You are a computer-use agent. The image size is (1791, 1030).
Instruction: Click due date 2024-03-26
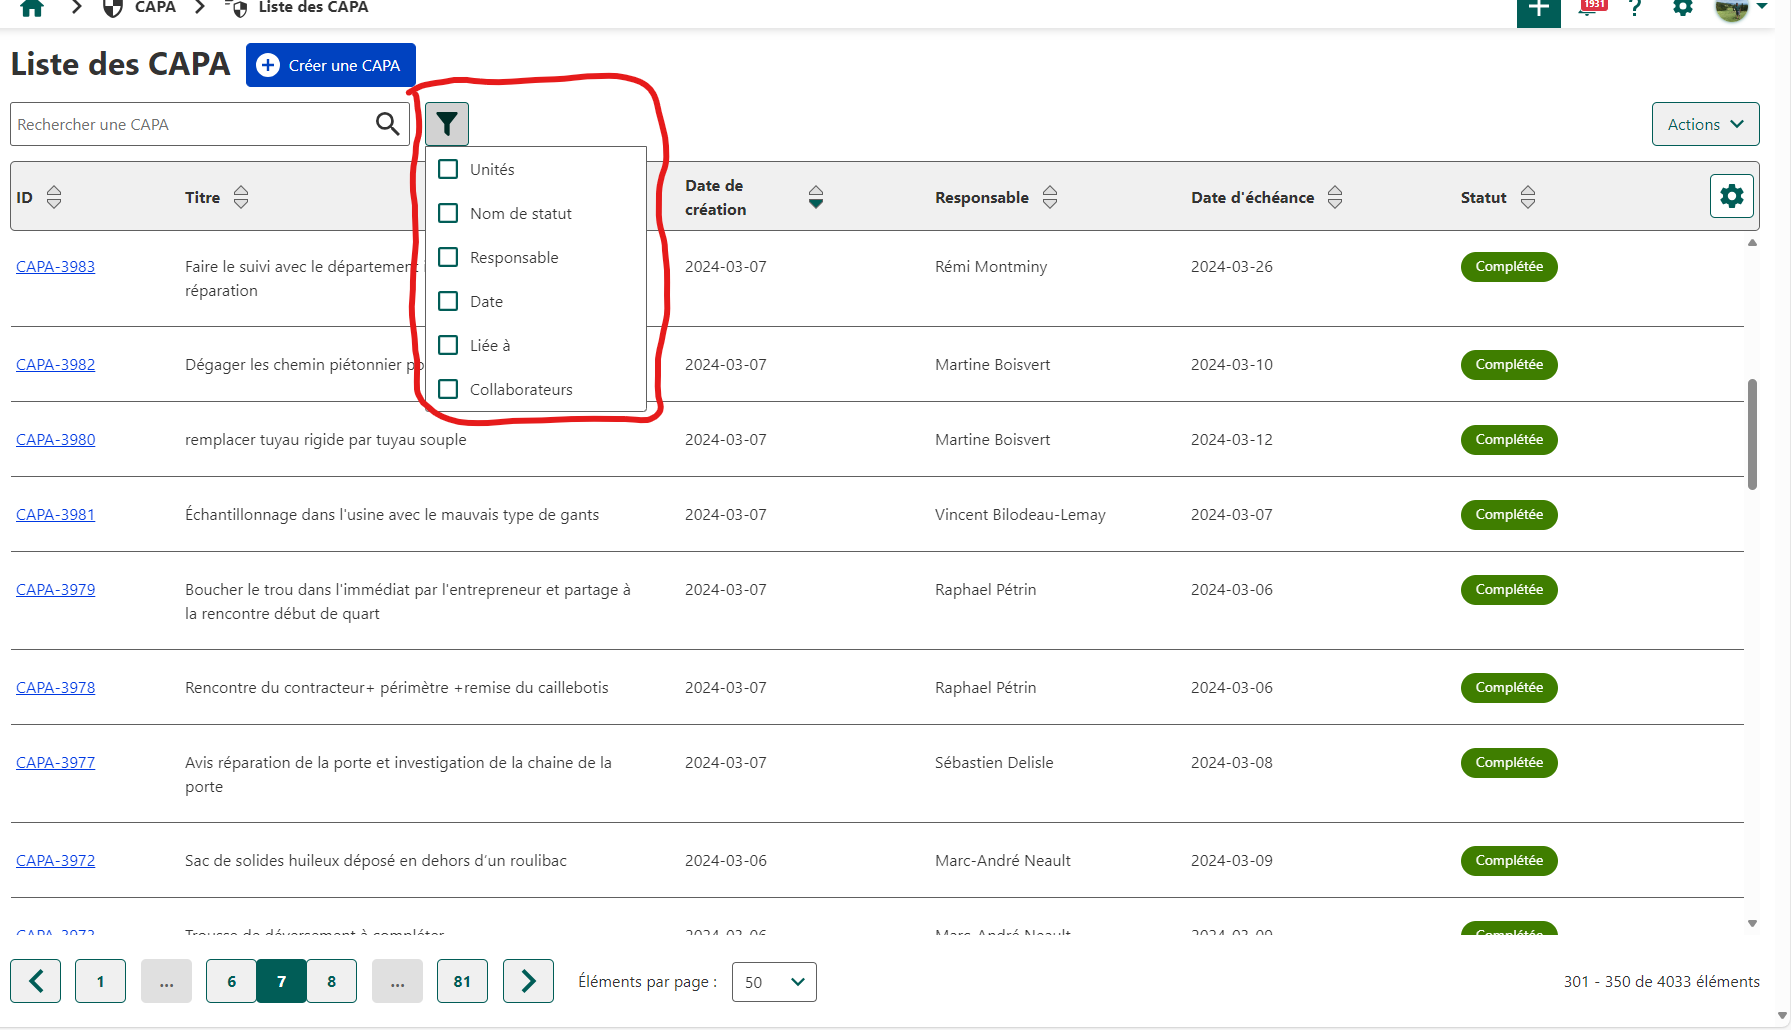tap(1232, 267)
